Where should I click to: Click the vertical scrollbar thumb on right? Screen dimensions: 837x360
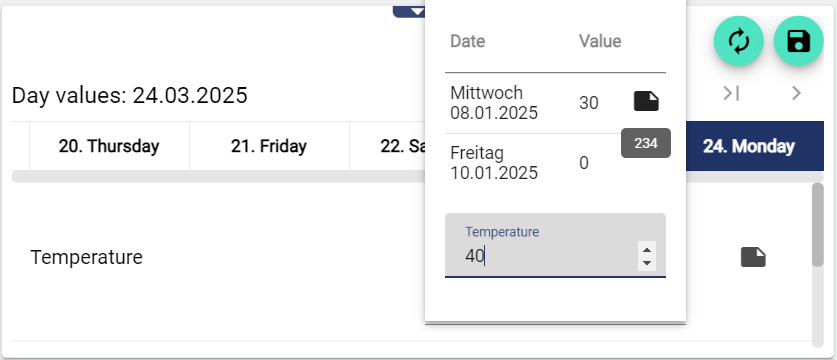(817, 224)
